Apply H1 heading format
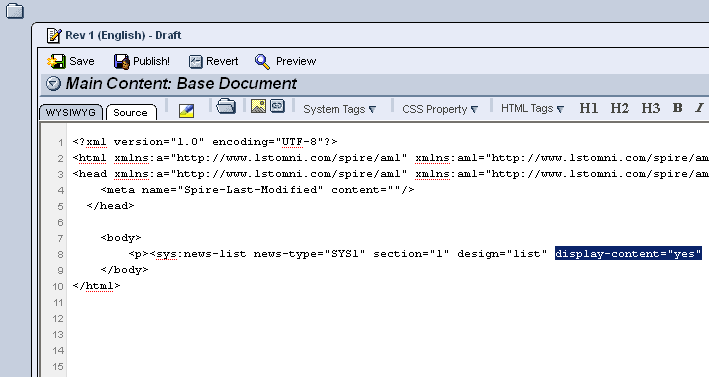 pyautogui.click(x=589, y=108)
